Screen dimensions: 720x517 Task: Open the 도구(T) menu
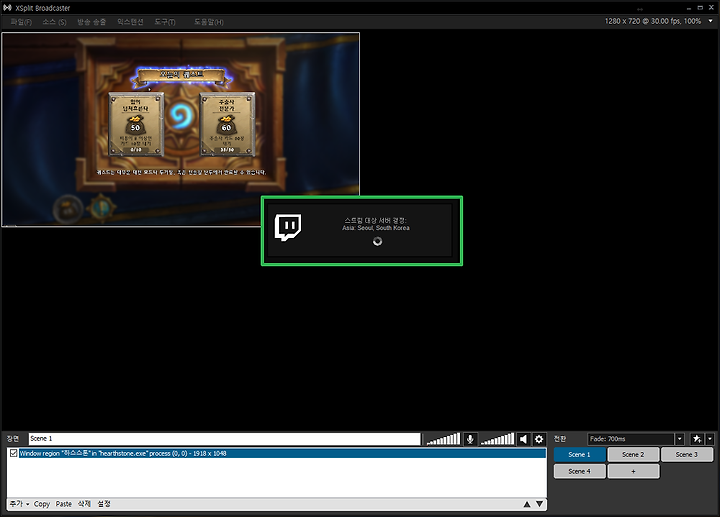coord(165,22)
